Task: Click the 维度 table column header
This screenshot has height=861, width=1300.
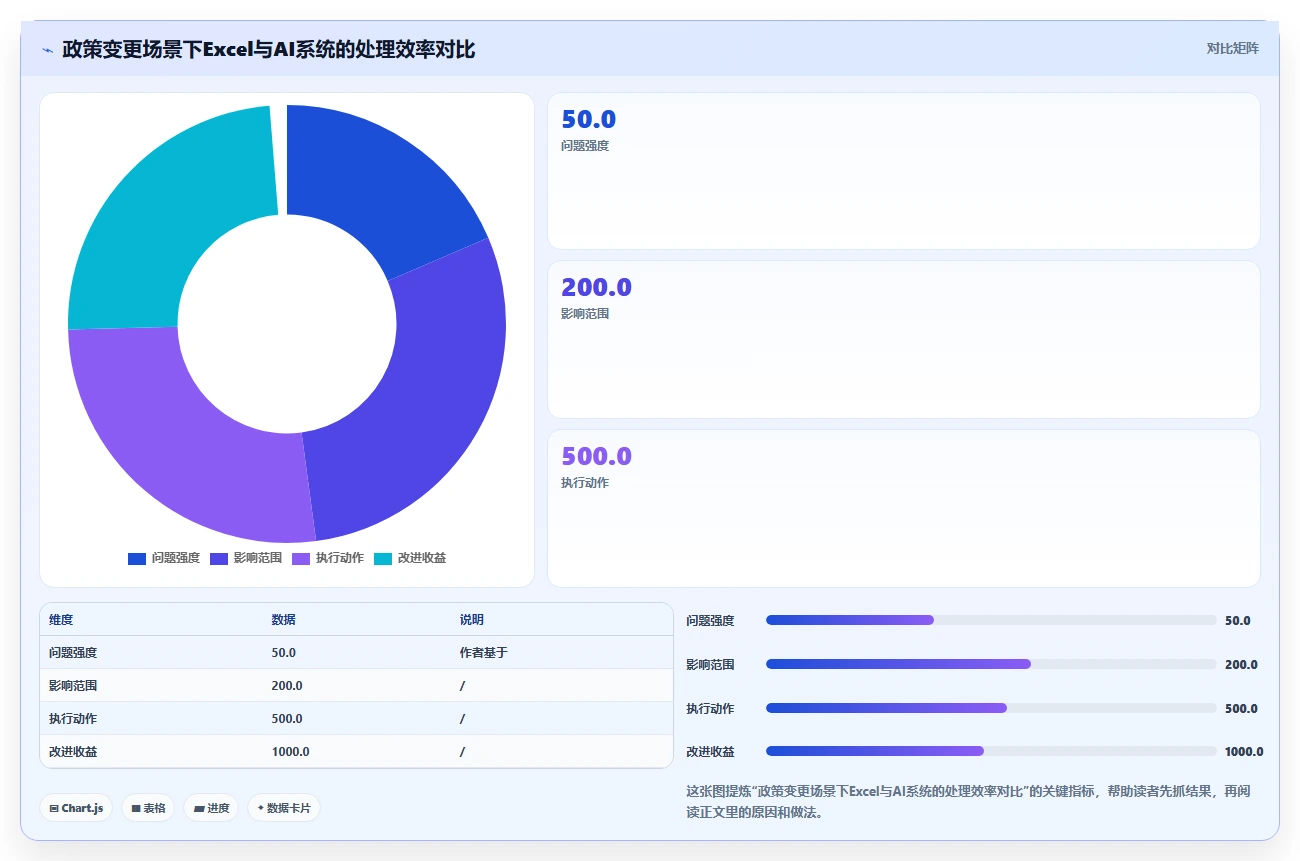Action: (x=61, y=620)
